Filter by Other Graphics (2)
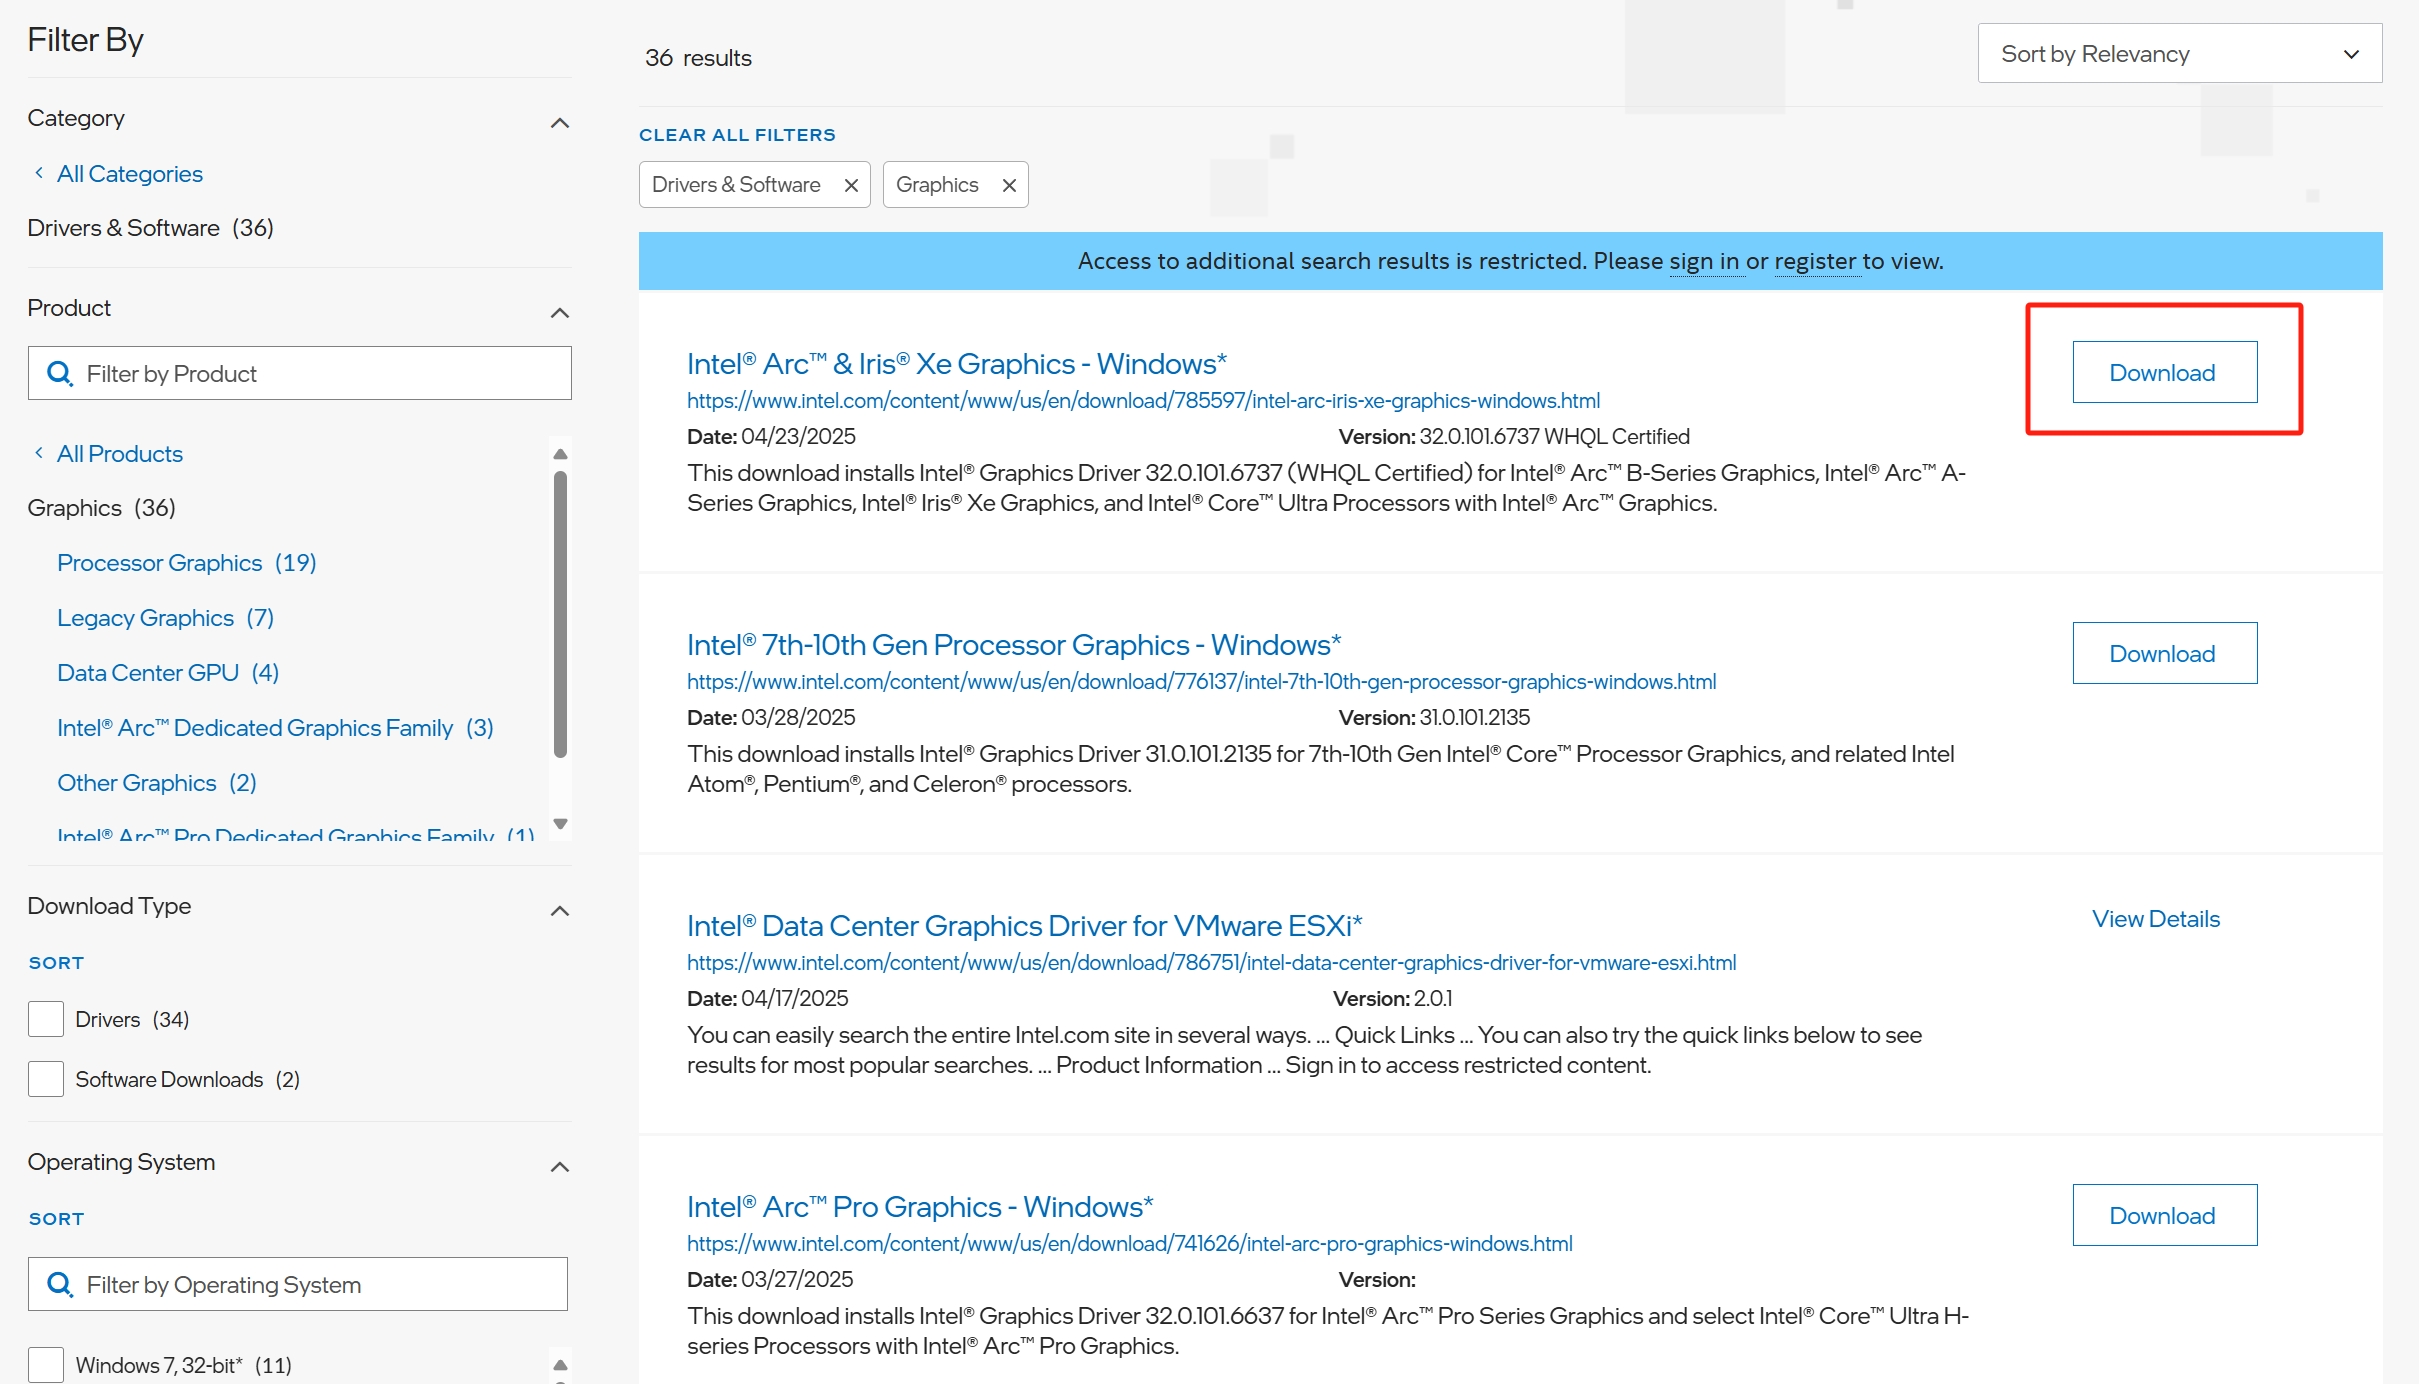The image size is (2419, 1384). click(x=157, y=783)
